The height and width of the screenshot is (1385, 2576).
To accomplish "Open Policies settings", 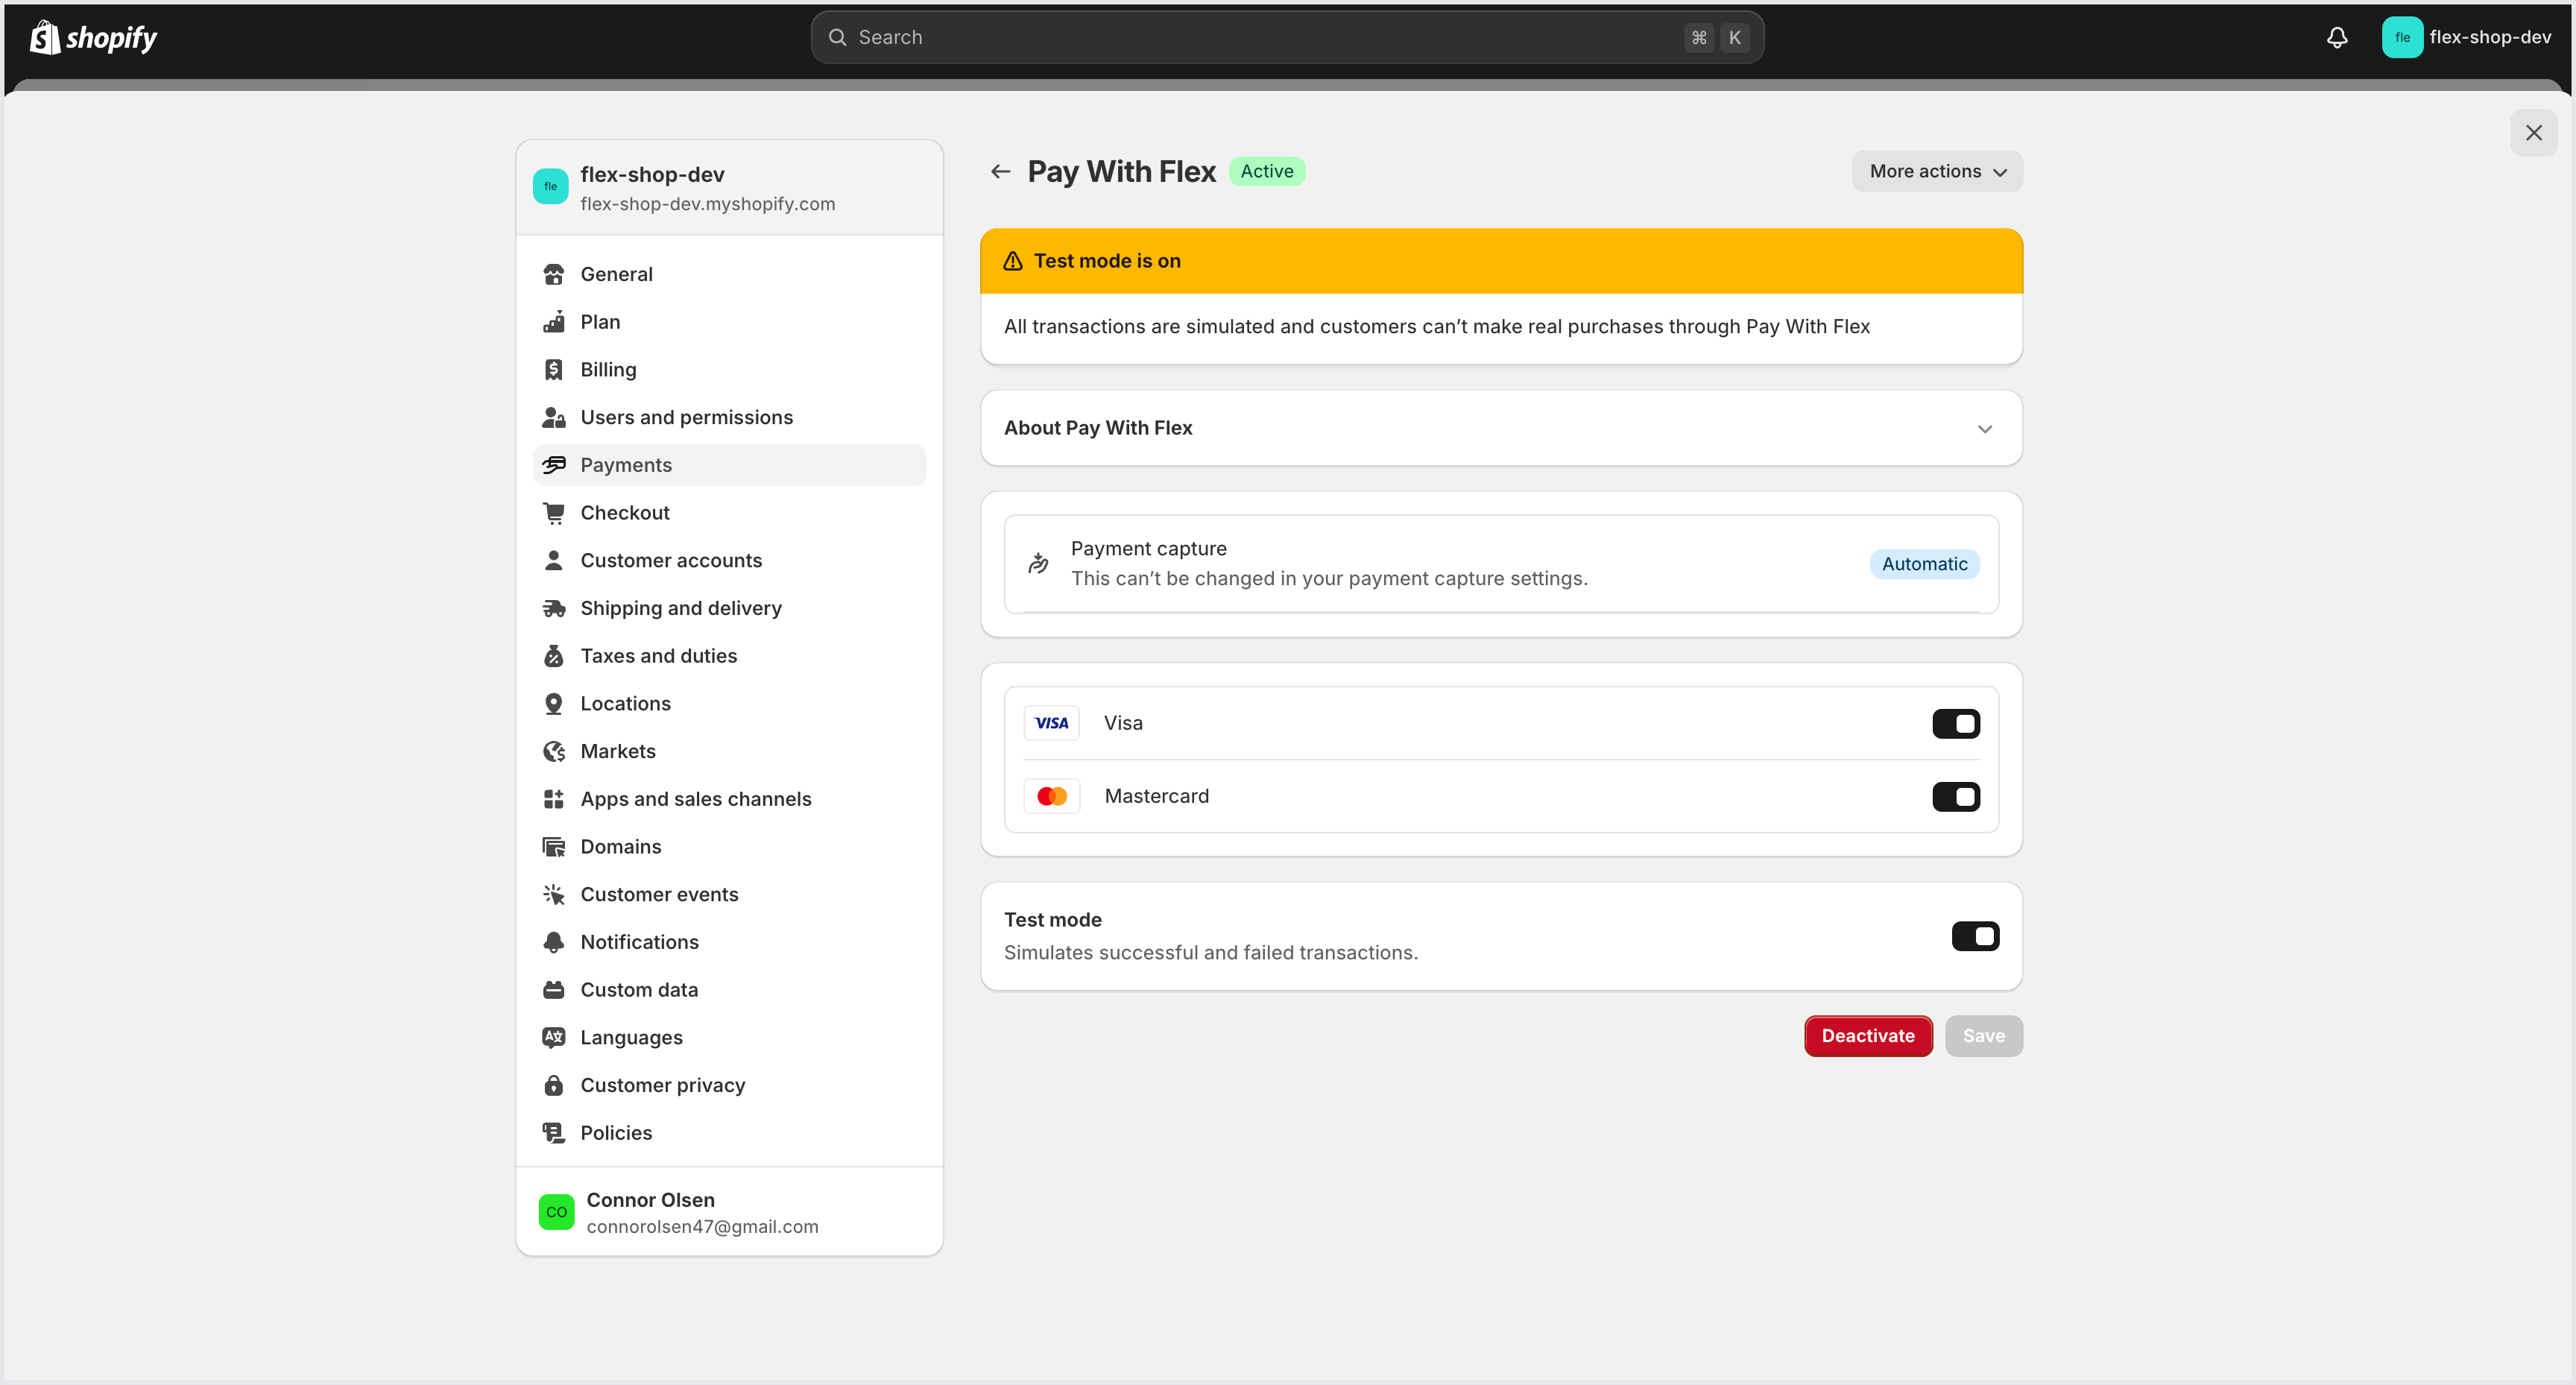I will coord(730,1133).
